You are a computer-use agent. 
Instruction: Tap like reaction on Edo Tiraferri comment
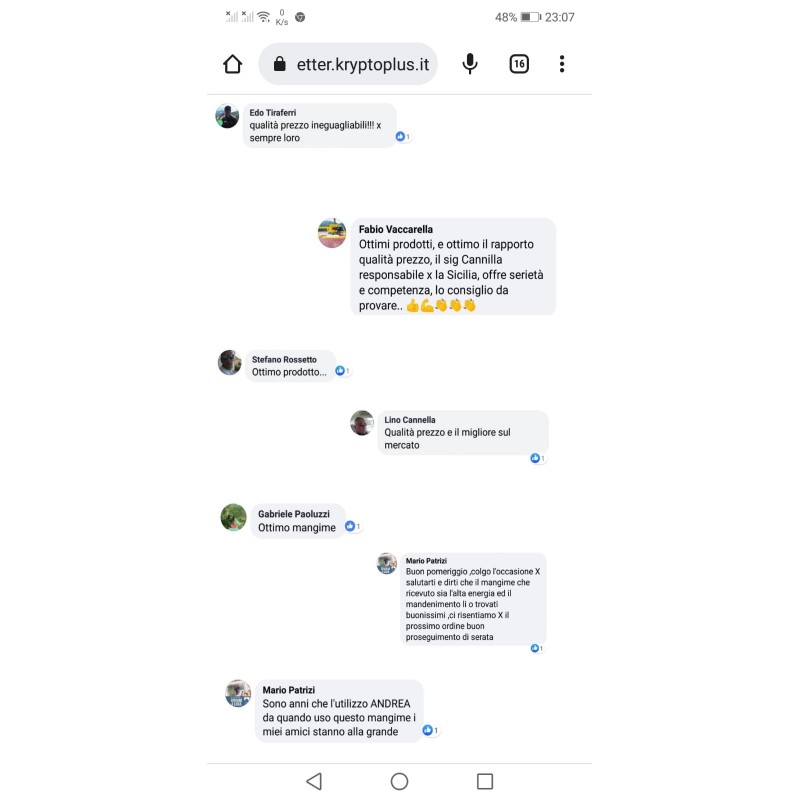coord(403,136)
